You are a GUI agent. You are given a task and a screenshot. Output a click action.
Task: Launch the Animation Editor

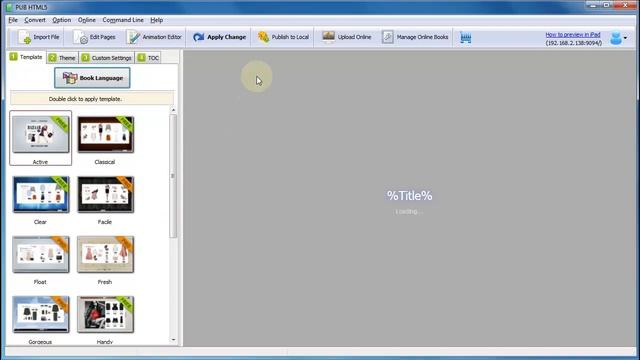[154, 37]
